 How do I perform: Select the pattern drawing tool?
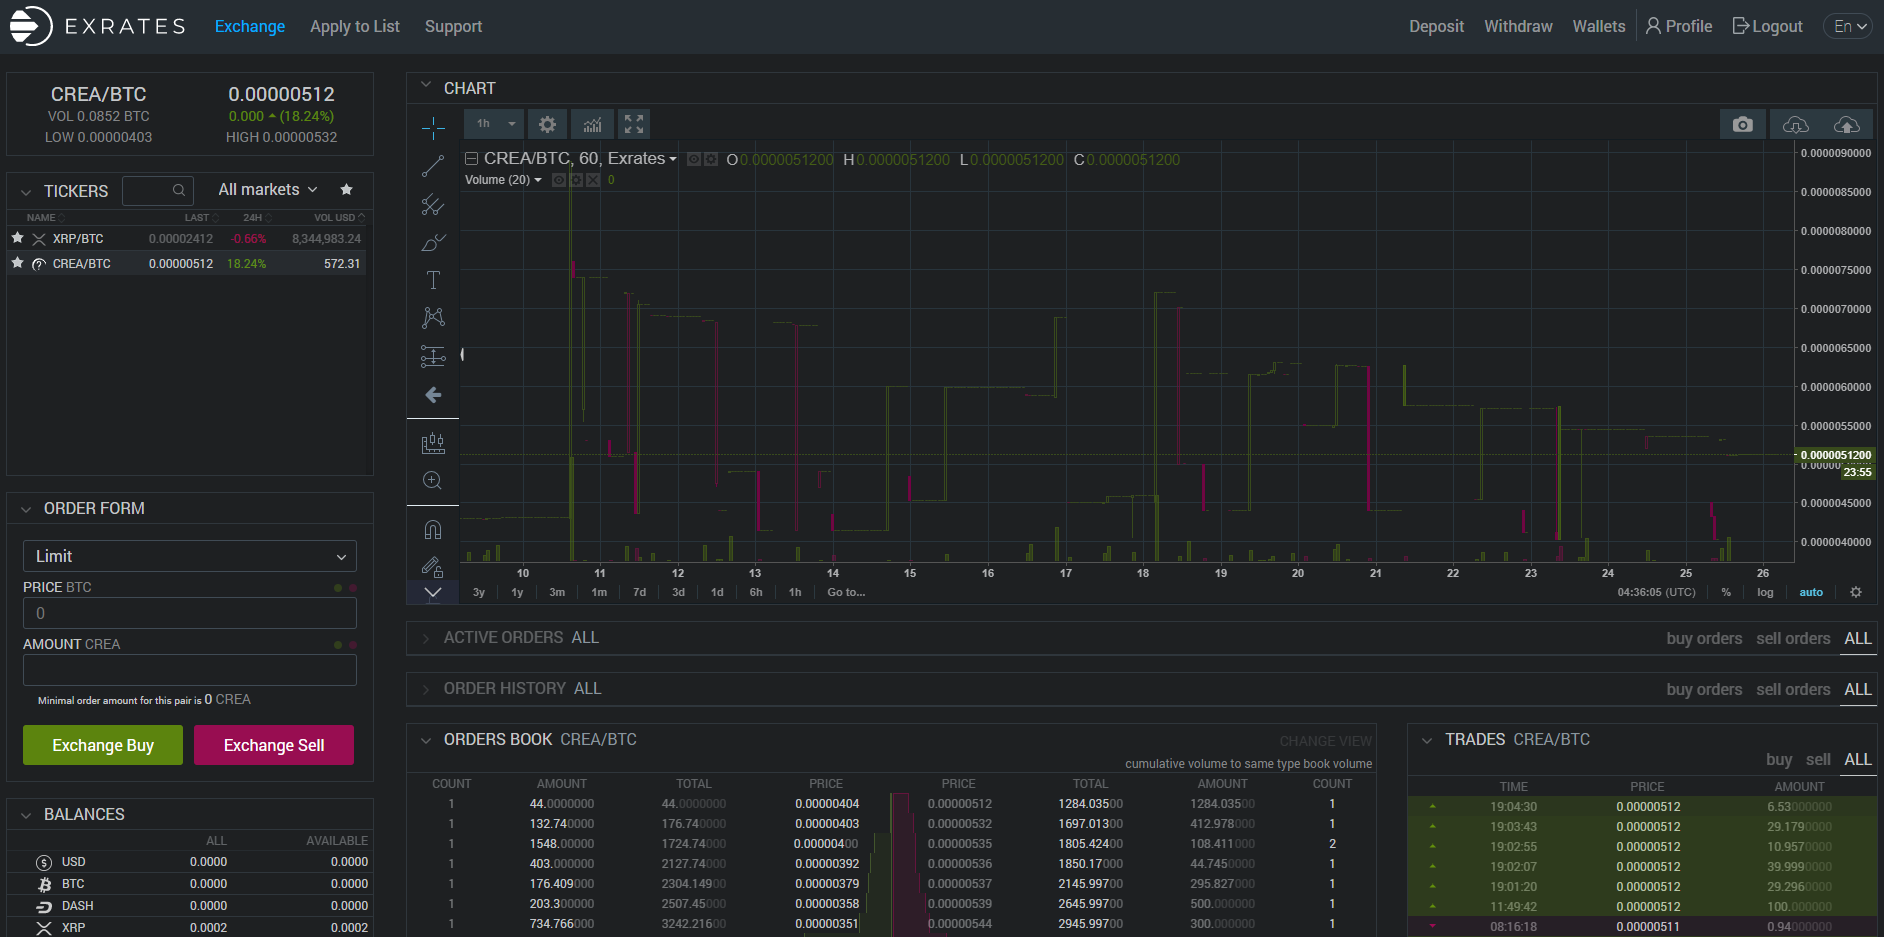433,318
